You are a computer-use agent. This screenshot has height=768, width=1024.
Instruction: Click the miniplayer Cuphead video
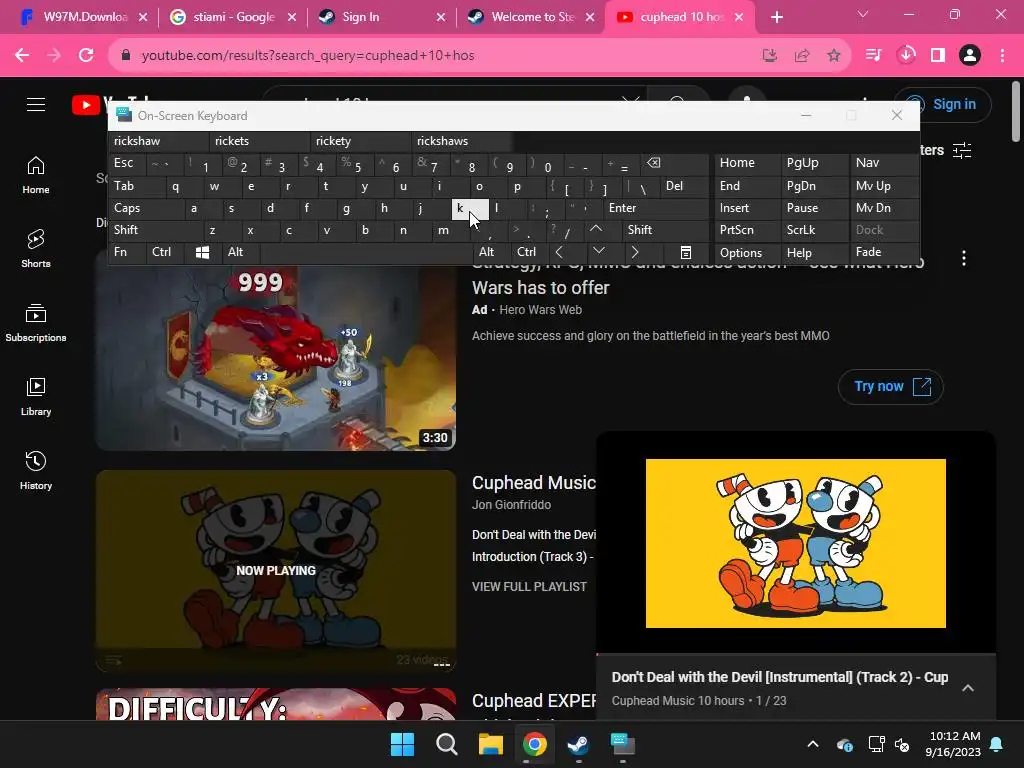(795, 543)
